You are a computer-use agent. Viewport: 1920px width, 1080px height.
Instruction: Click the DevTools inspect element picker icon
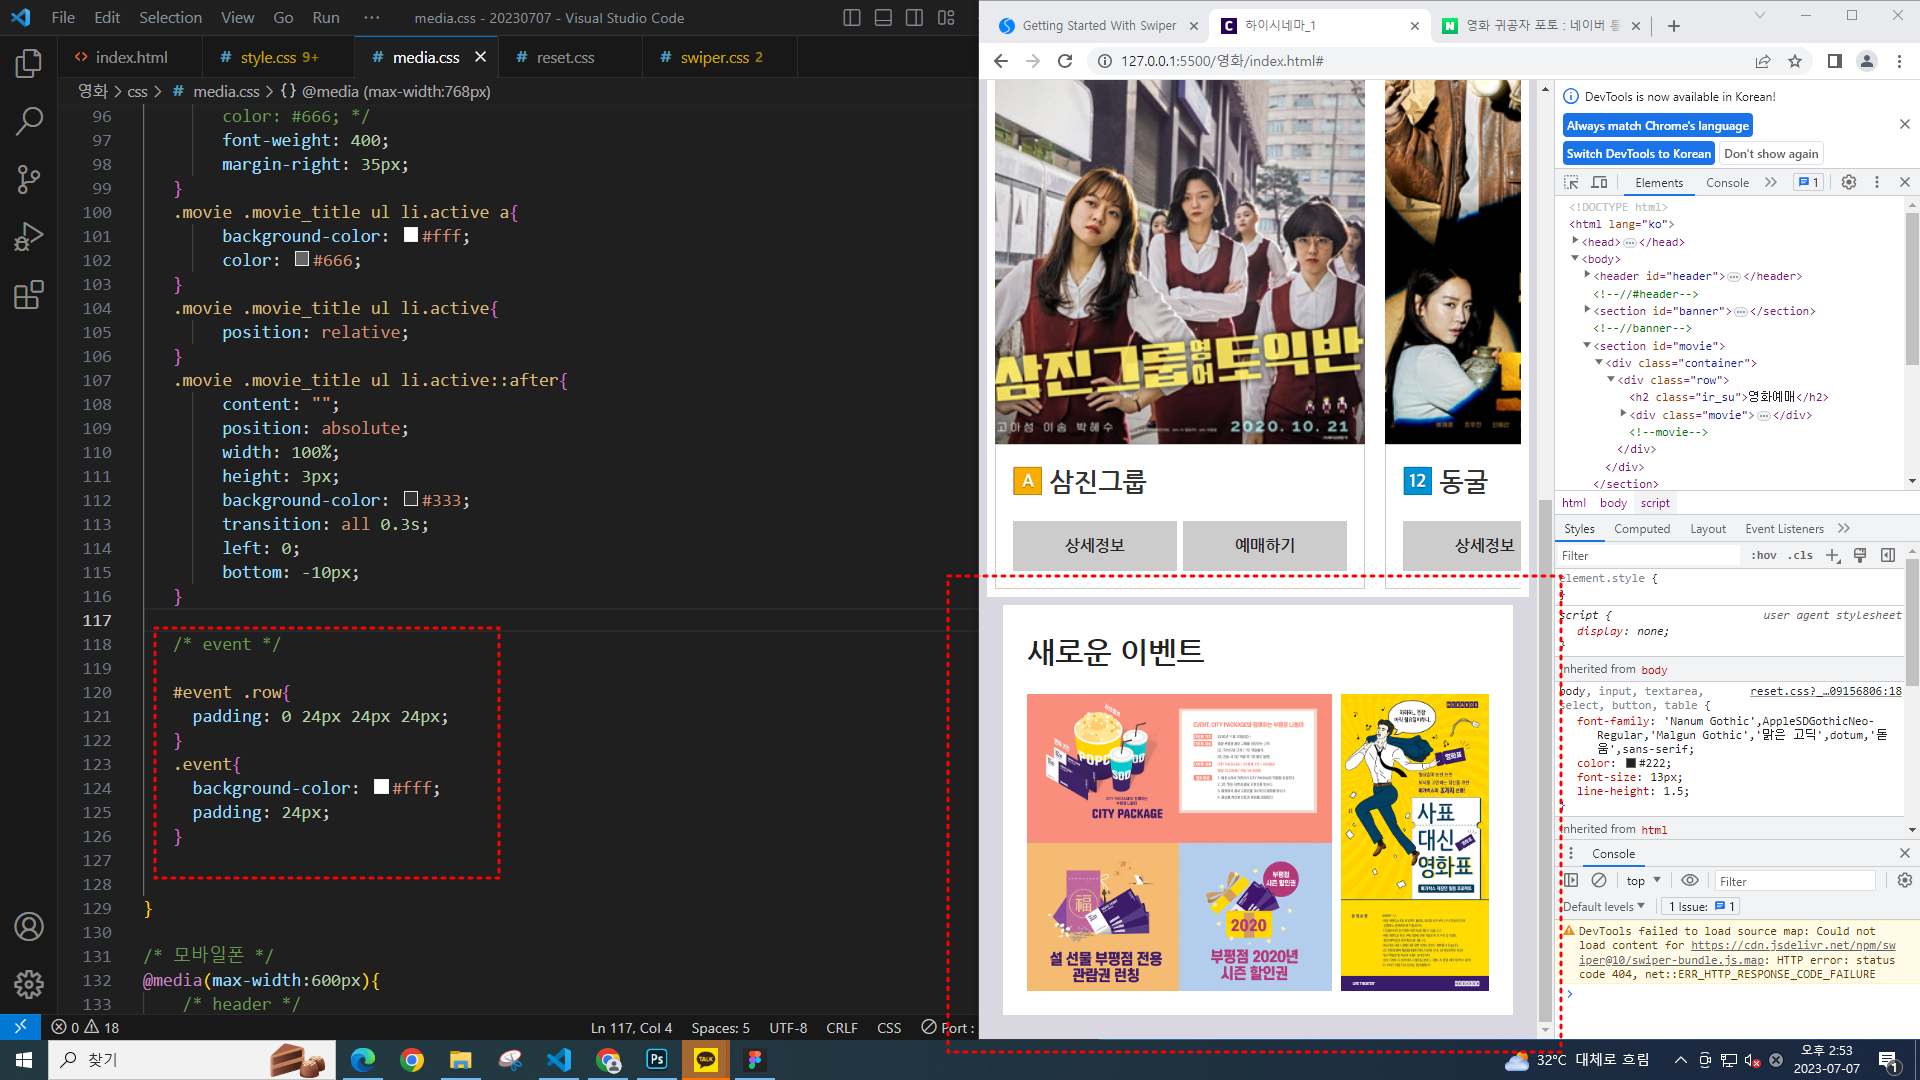(1571, 182)
